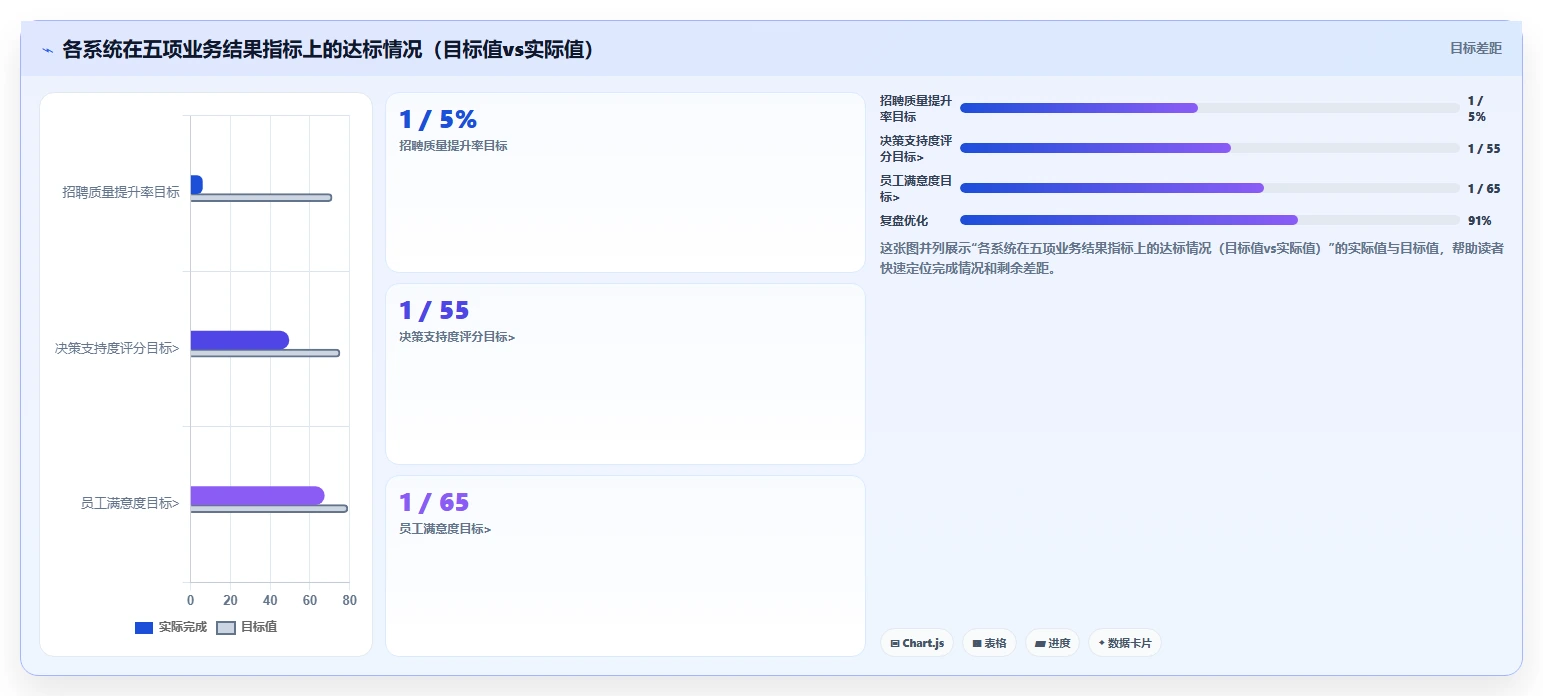
Task: Click the 决策支持度评分目标> progress bar
Action: click(x=1210, y=148)
